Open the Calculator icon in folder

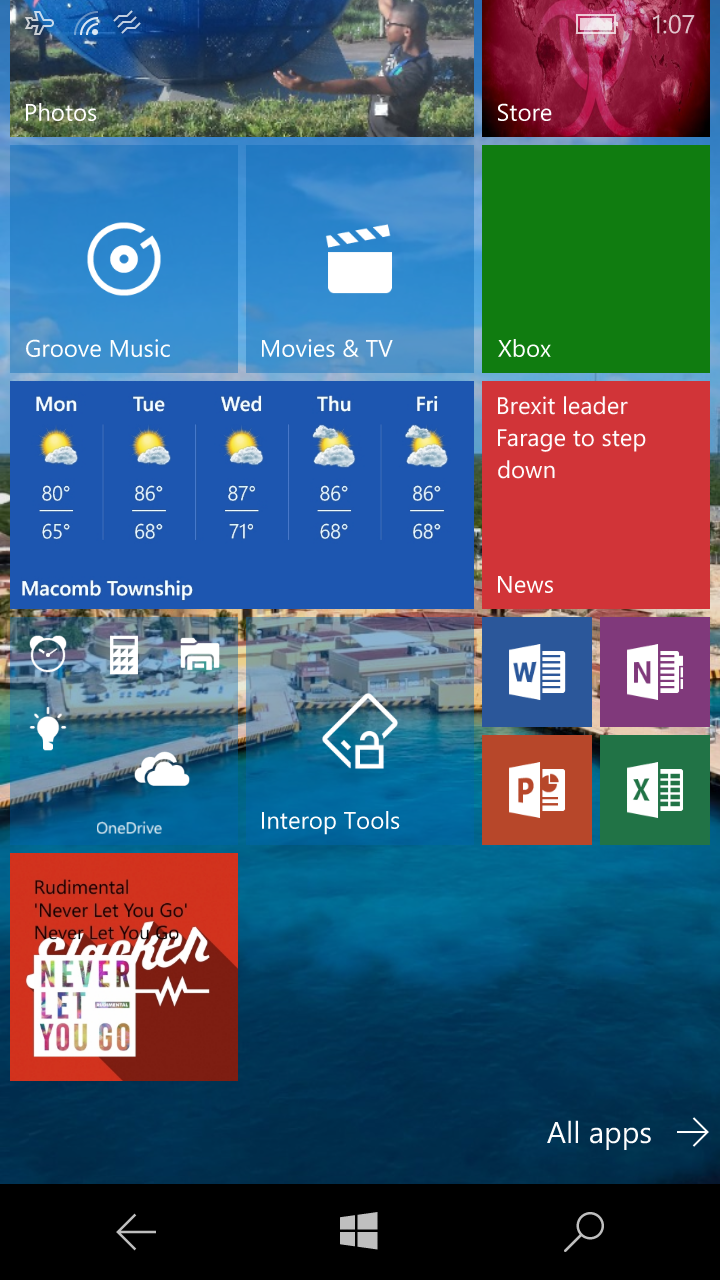[124, 655]
